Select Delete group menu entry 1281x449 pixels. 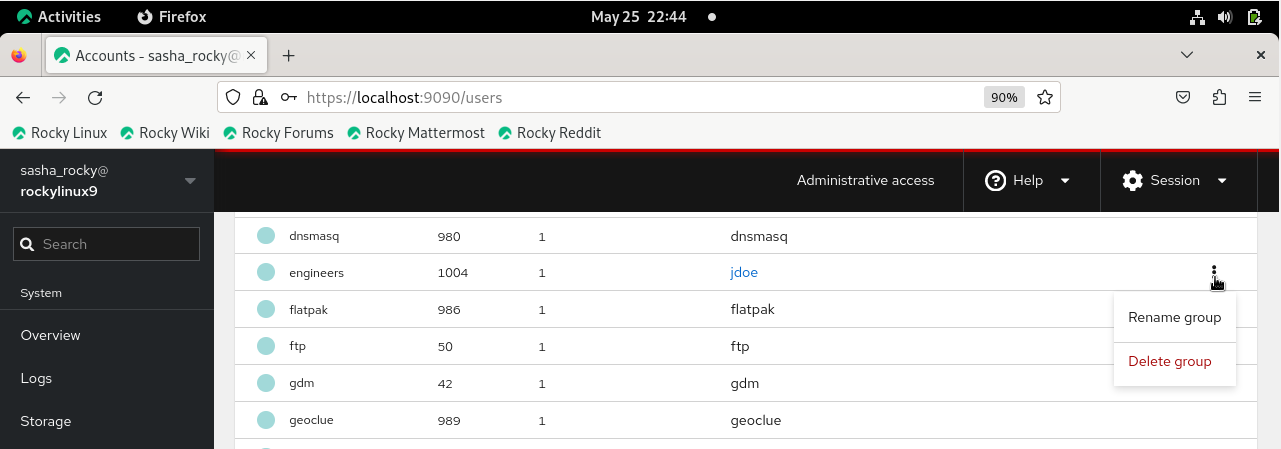[x=1169, y=361]
